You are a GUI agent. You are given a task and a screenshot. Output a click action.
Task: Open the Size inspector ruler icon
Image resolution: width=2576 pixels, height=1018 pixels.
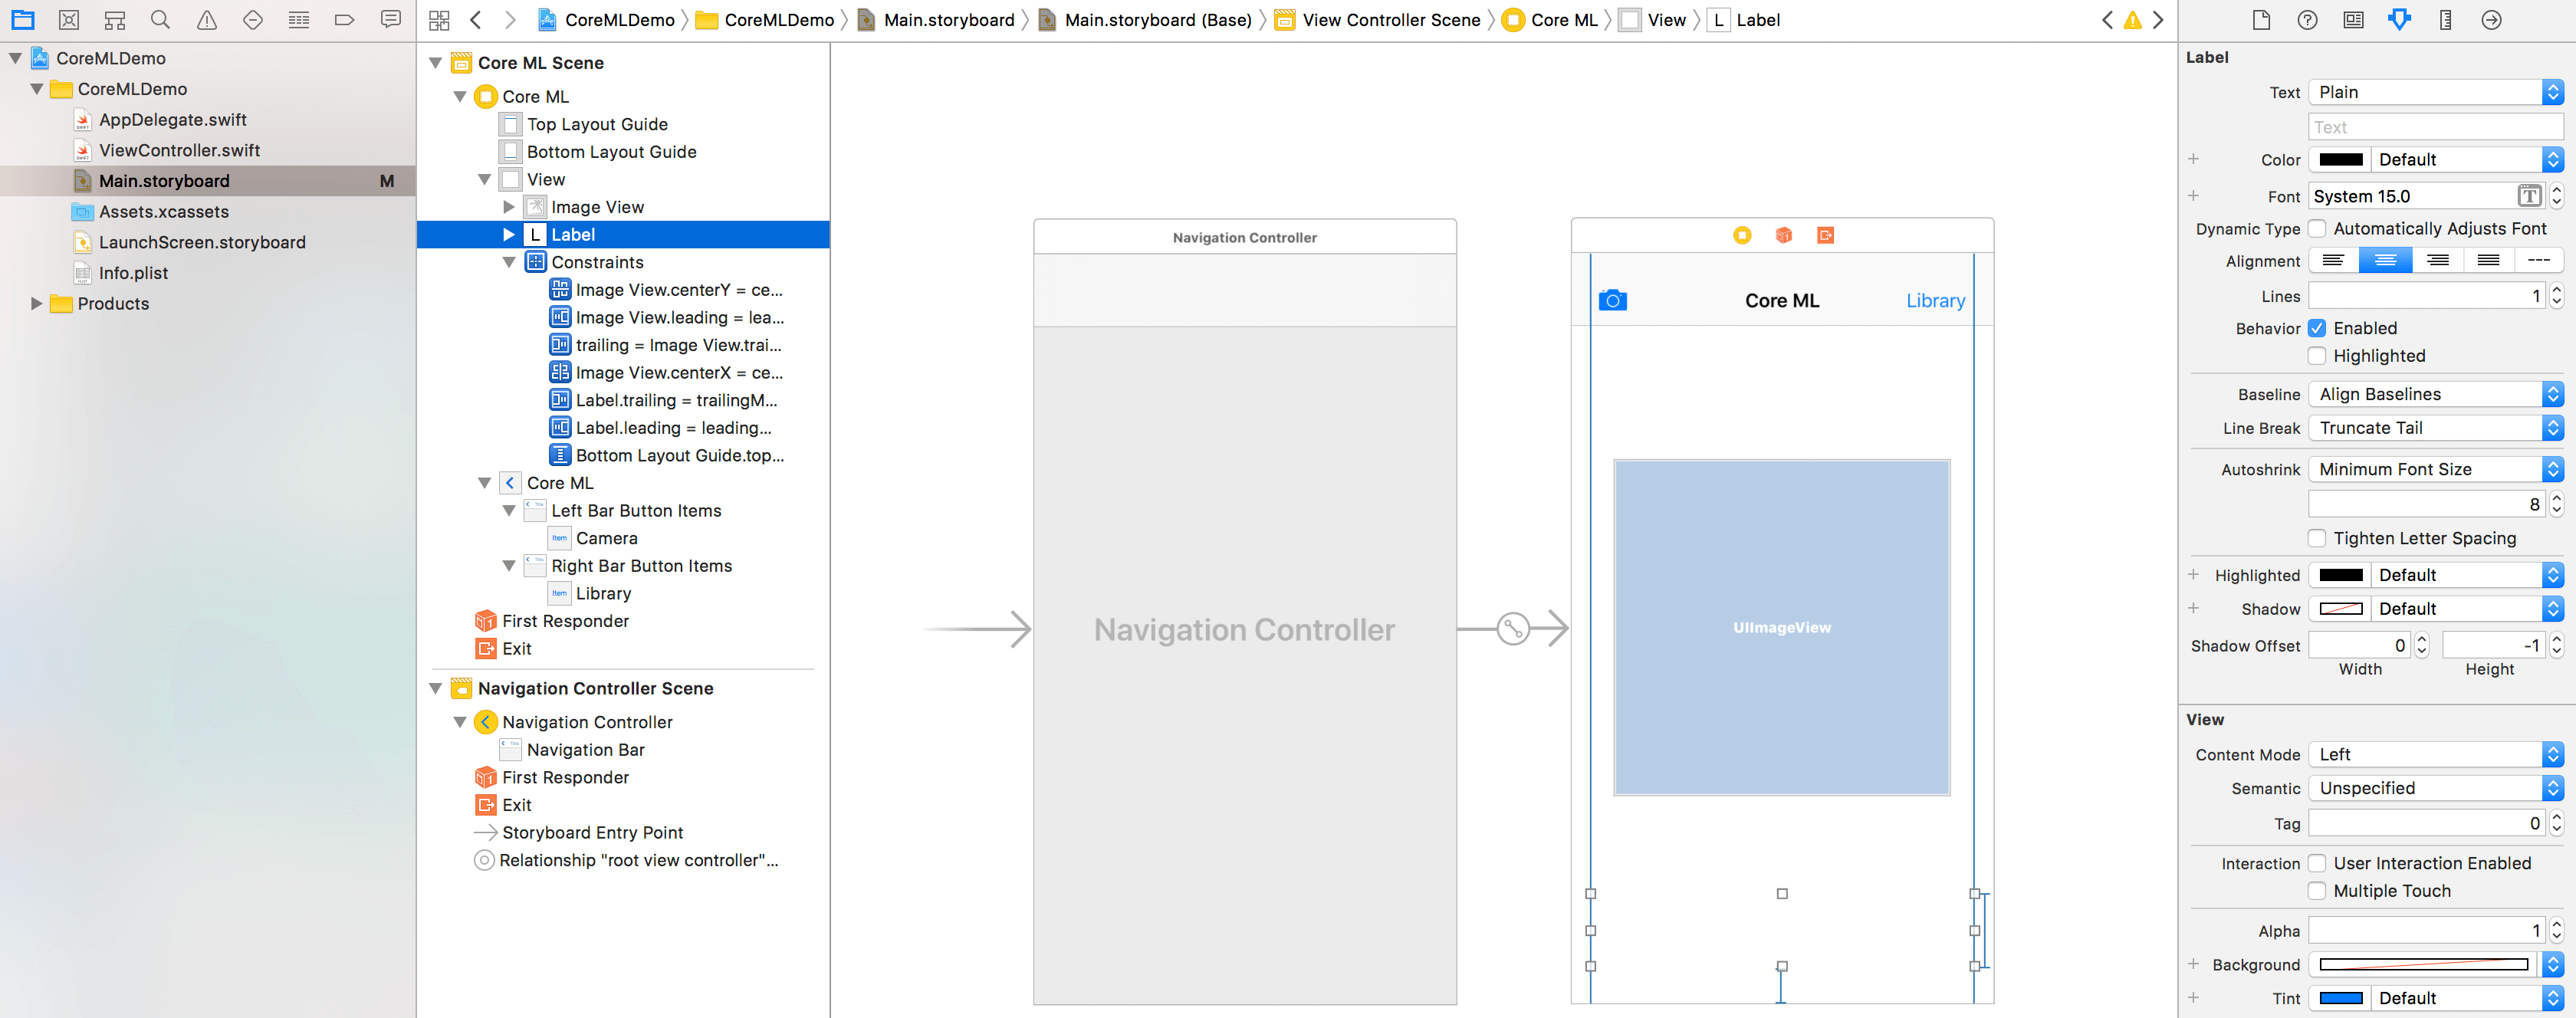(x=2444, y=19)
